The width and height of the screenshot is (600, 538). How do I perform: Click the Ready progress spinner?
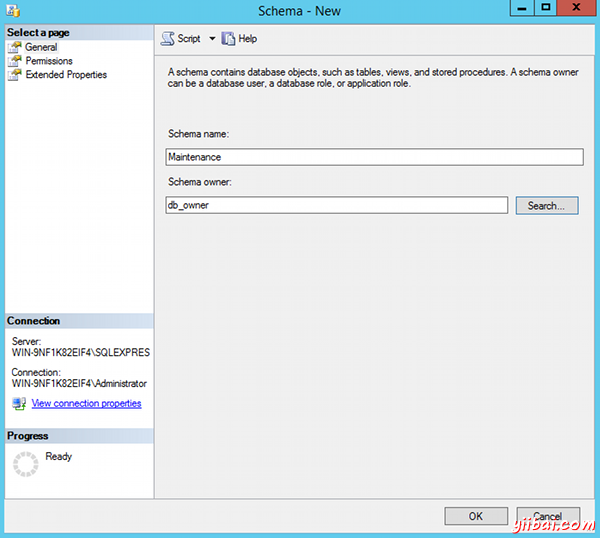[26, 464]
